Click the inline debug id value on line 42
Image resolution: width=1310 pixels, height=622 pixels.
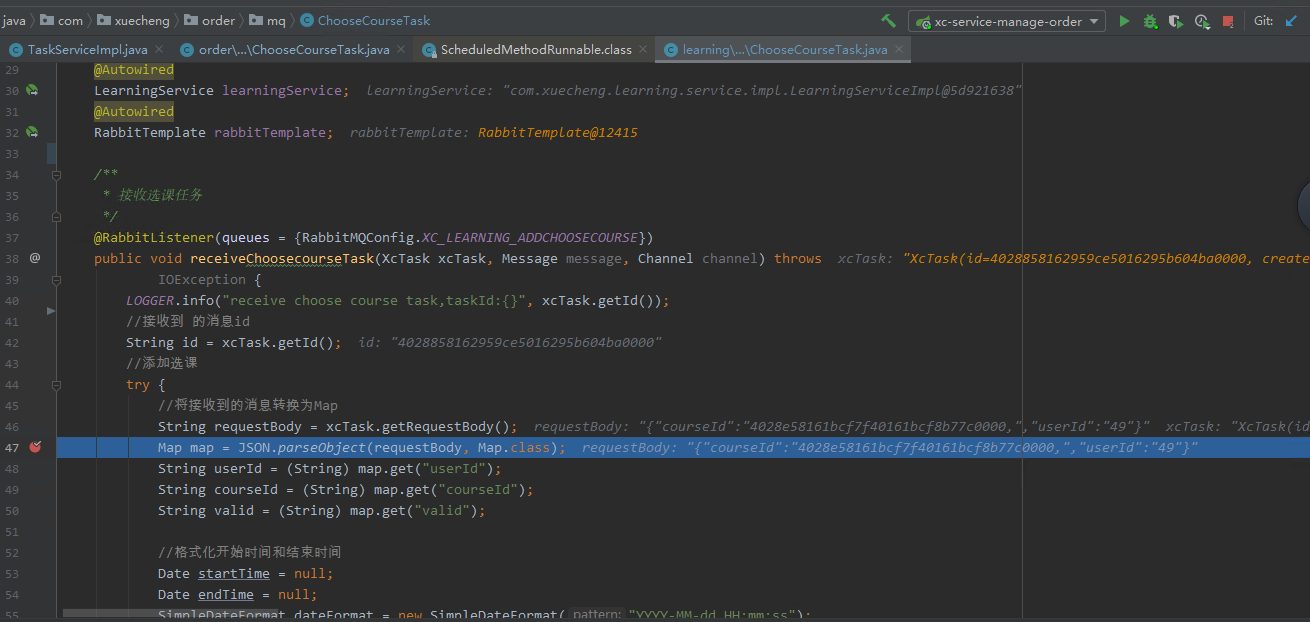510,342
